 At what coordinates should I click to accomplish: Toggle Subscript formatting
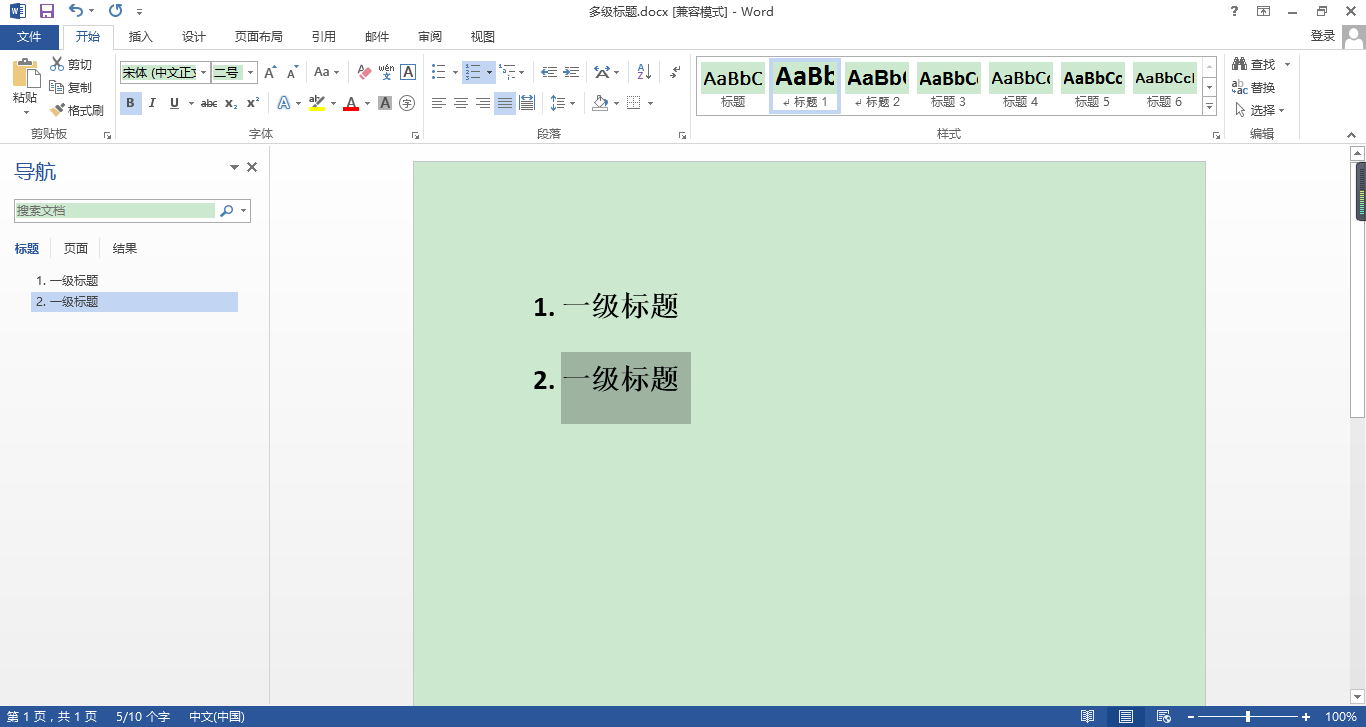pos(231,103)
